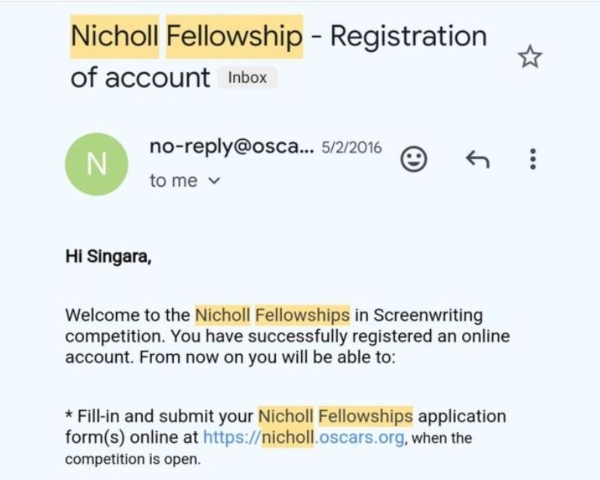This screenshot has width=600, height=480.
Task: Click the 5/2/2016 email date
Action: pos(351,149)
